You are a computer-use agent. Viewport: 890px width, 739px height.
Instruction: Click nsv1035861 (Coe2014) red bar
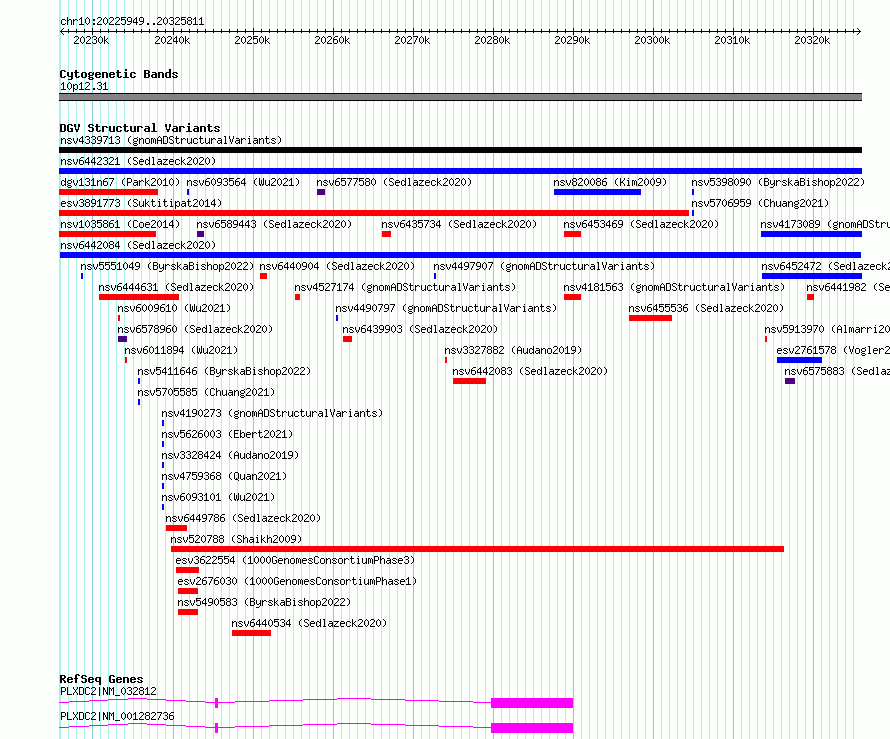click(x=107, y=234)
